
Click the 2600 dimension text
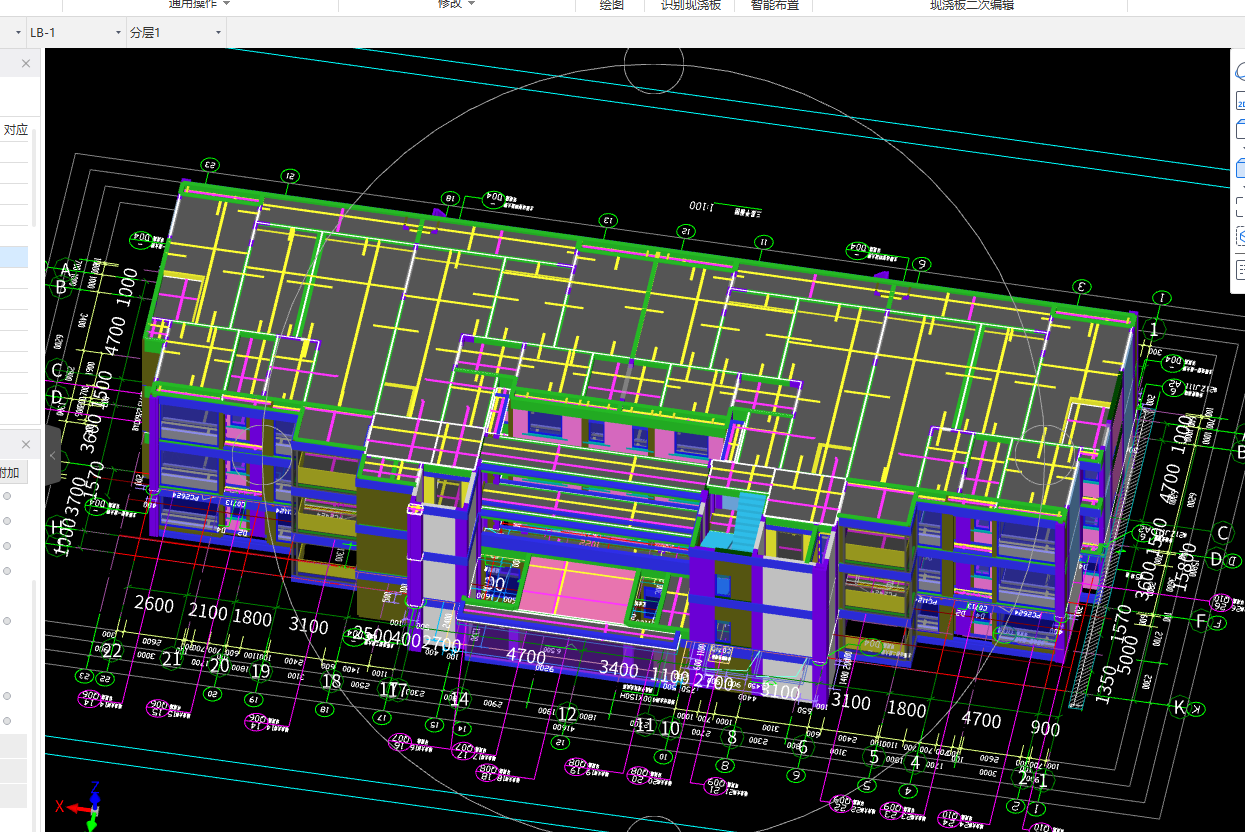click(x=154, y=604)
